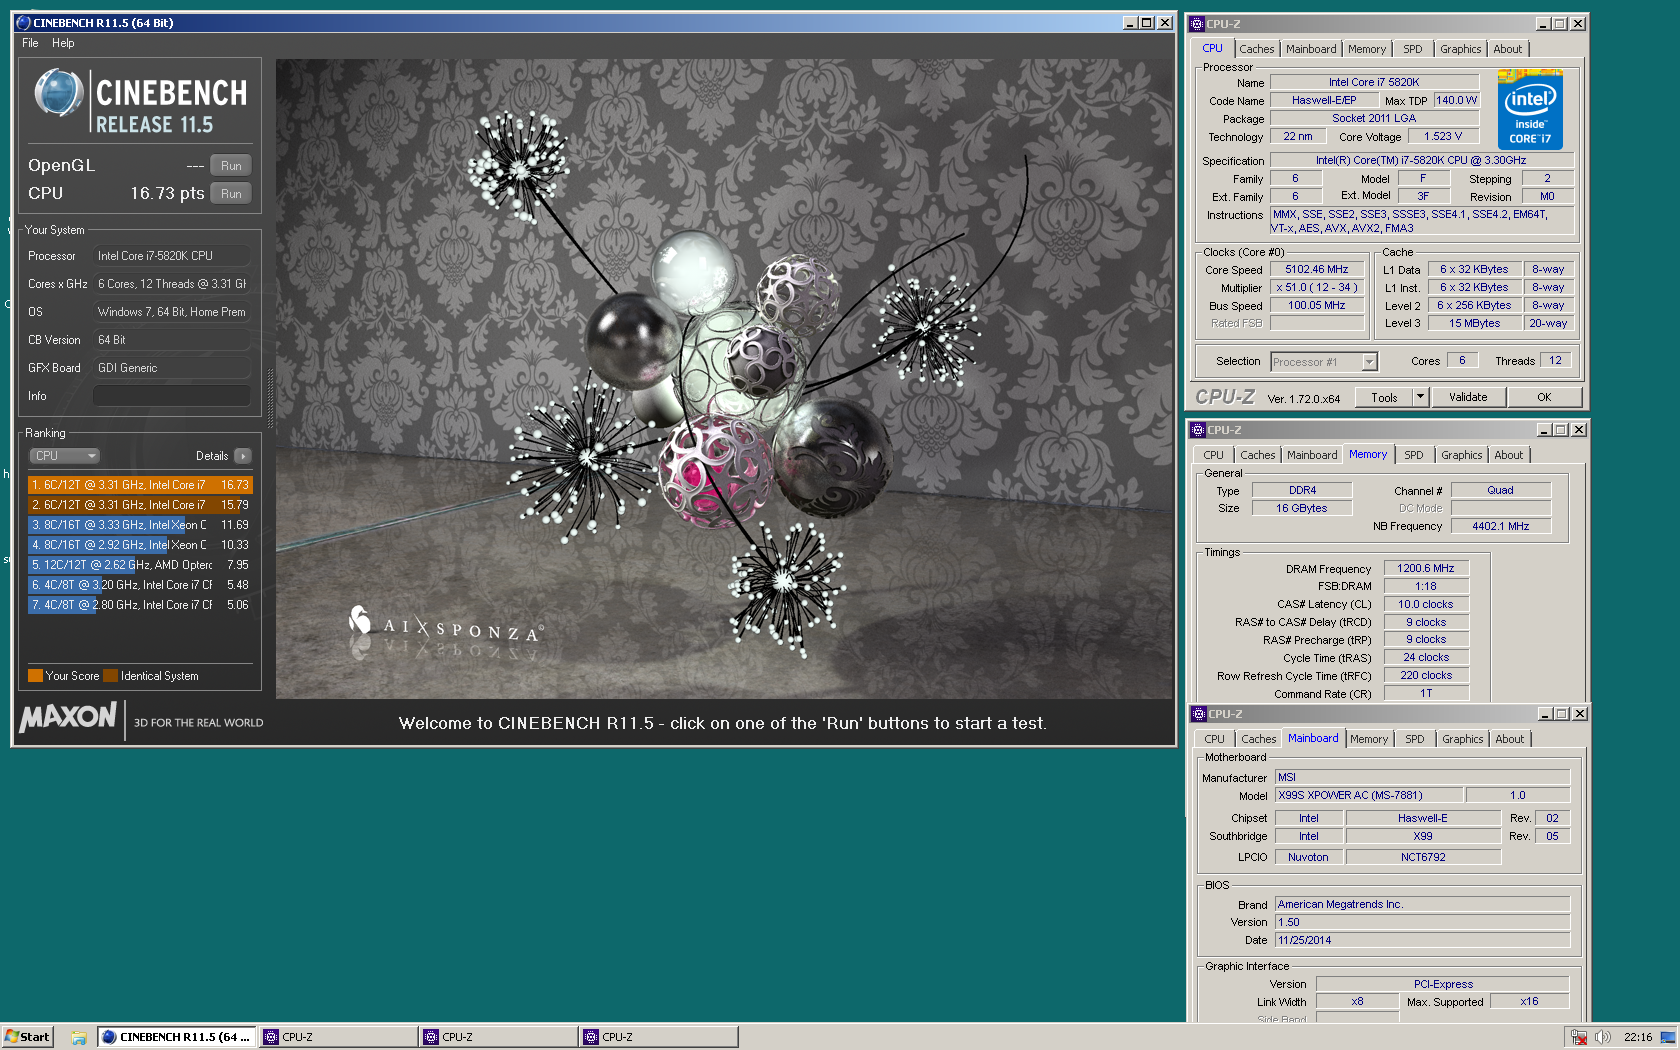Click the NB Frequency value 4402.1 MHz
Viewport: 1680px width, 1050px height.
[x=1500, y=526]
